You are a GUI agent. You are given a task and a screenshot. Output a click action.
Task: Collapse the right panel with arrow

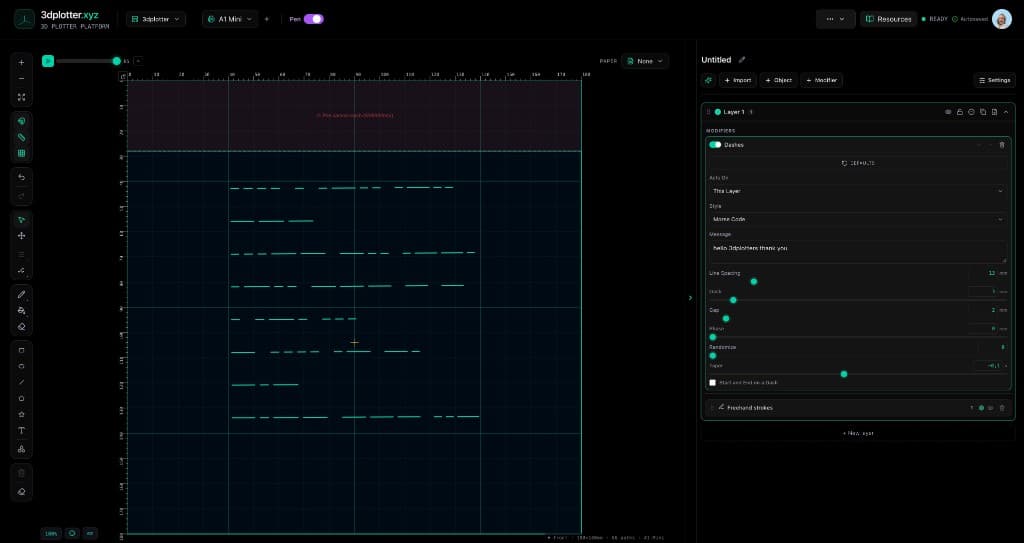click(690, 298)
